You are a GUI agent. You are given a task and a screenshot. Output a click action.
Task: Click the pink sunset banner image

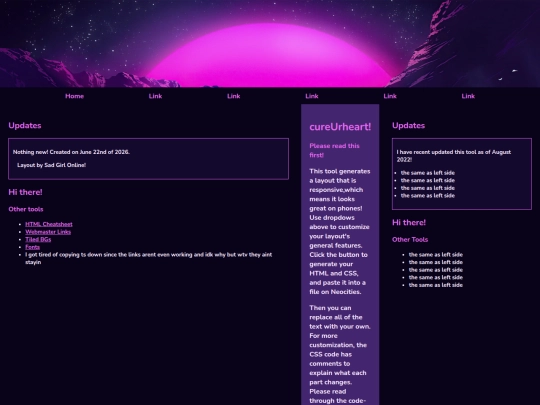(270, 43)
